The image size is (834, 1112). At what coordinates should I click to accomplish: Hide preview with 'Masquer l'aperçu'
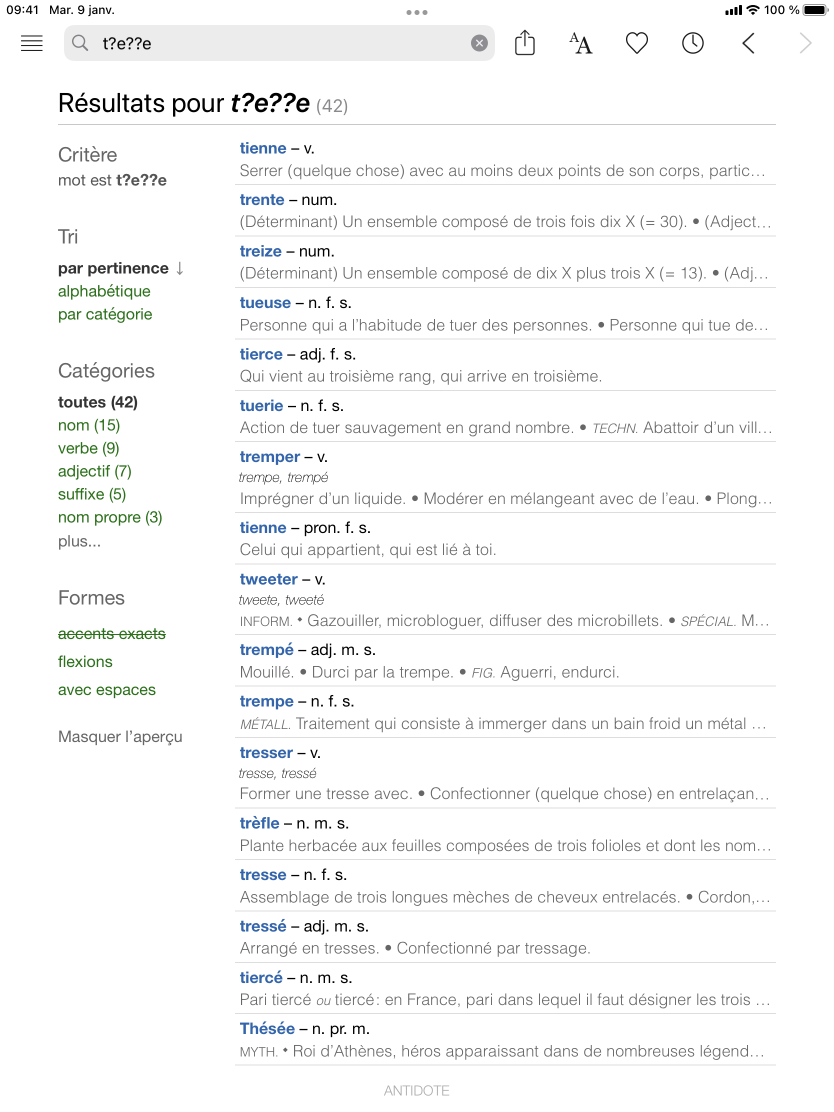point(120,737)
